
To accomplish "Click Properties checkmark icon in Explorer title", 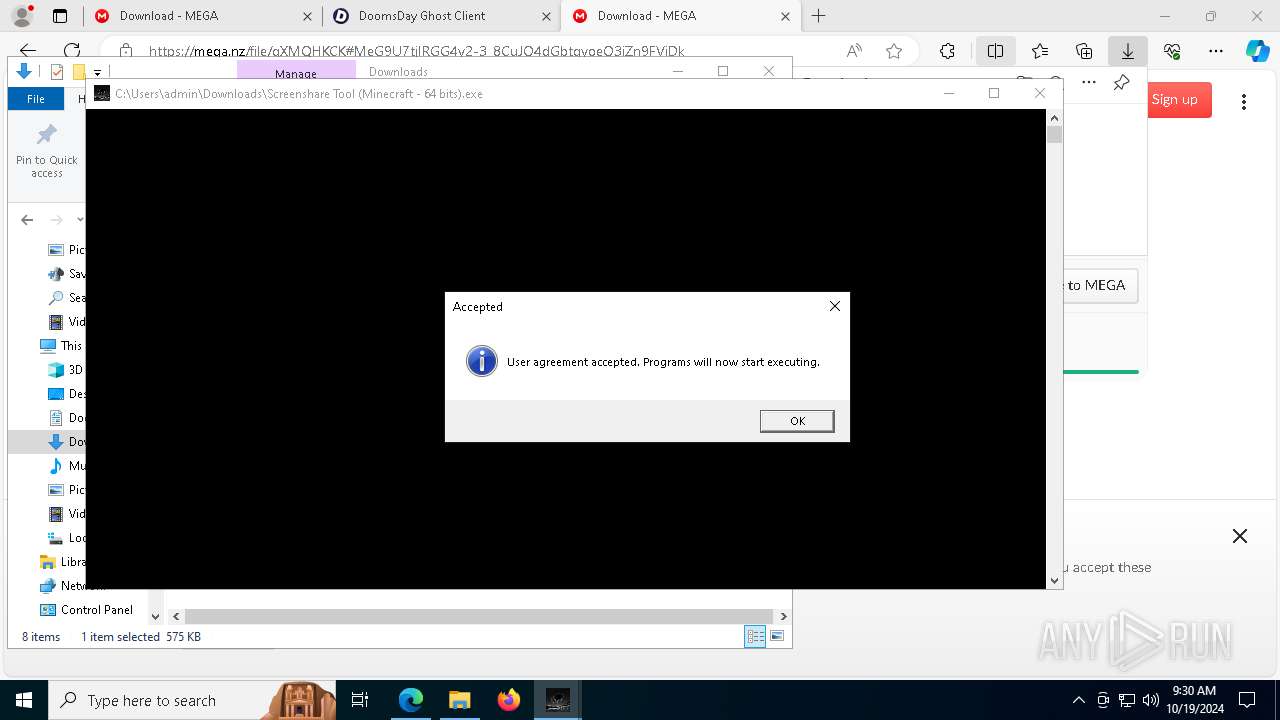I will tap(56, 72).
